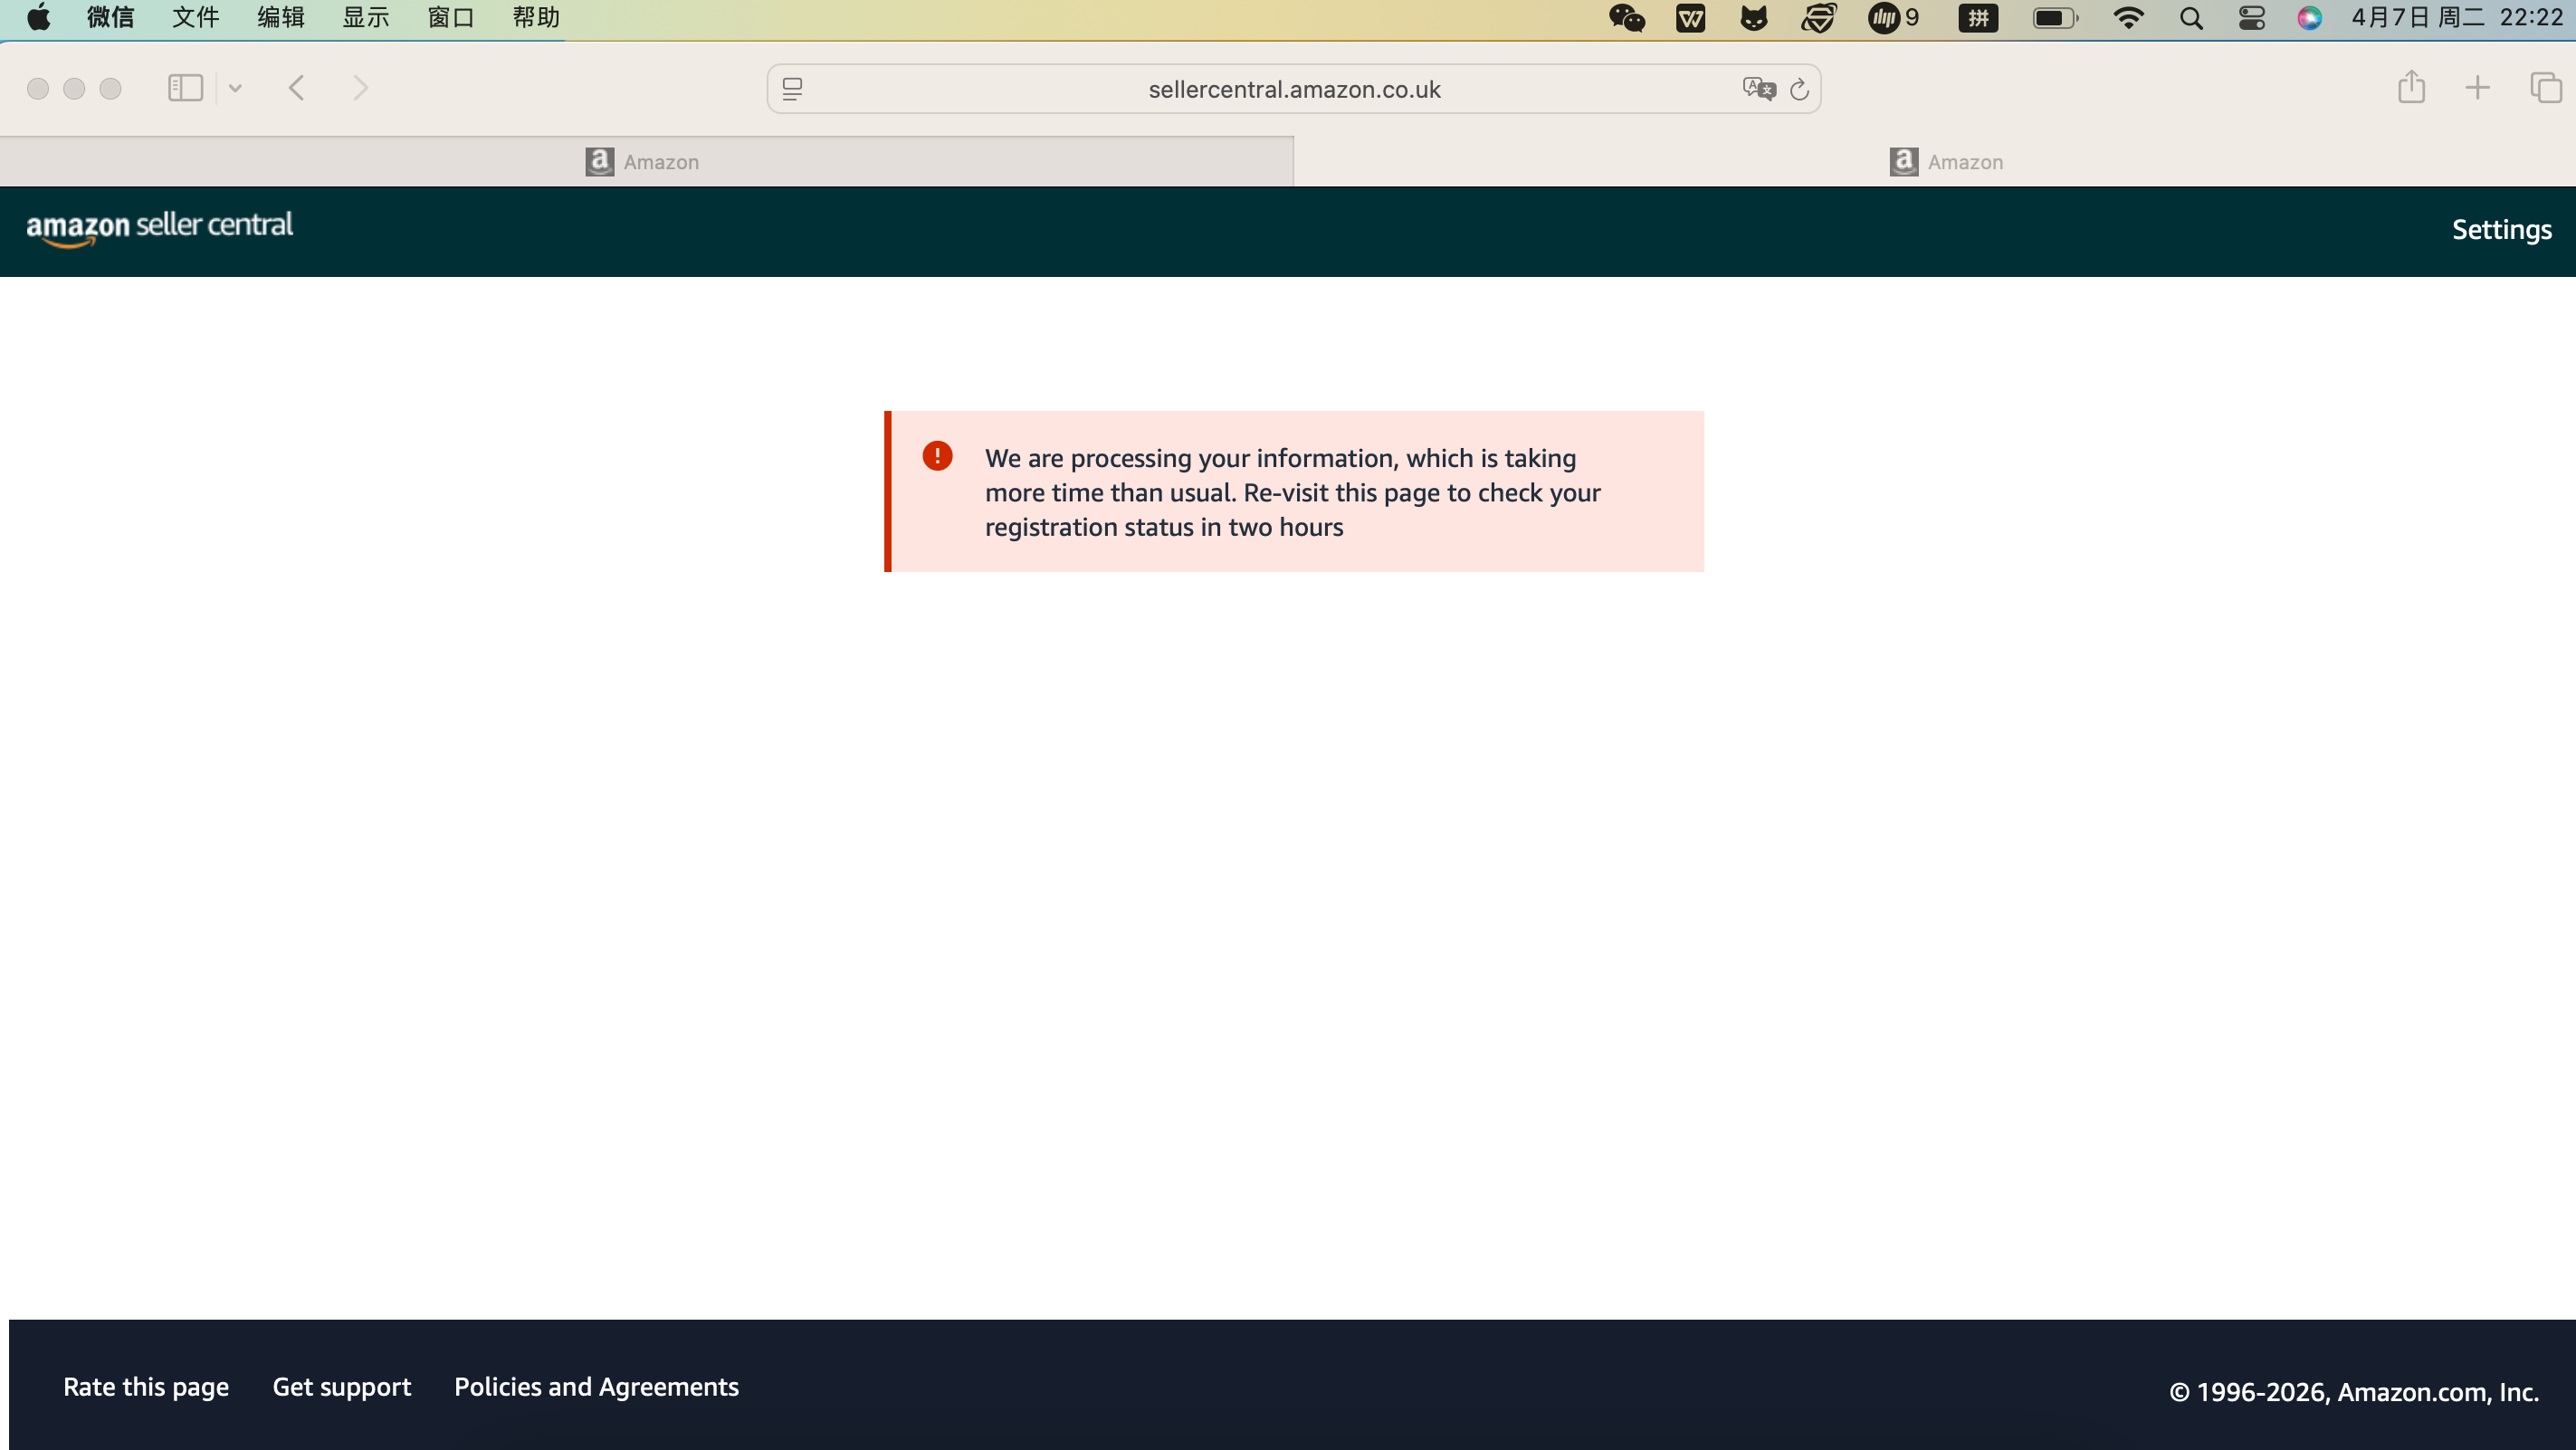This screenshot has height=1450, width=2576.
Task: Open the macOS Control Center icon
Action: pos(2251,17)
